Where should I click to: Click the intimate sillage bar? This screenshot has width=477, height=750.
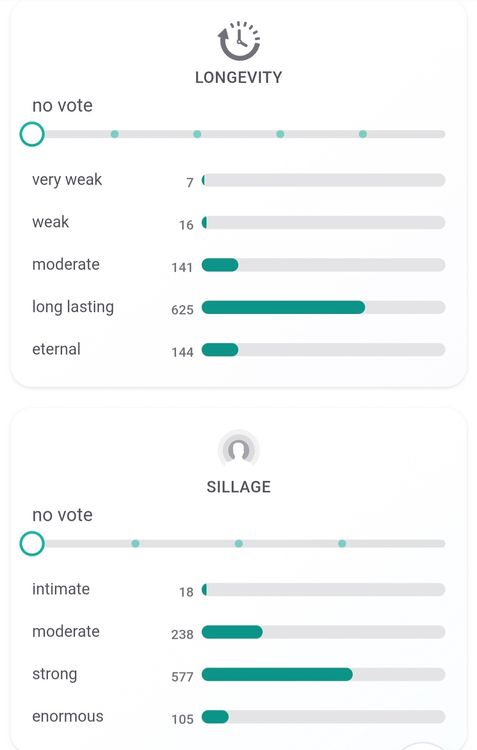tap(323, 589)
